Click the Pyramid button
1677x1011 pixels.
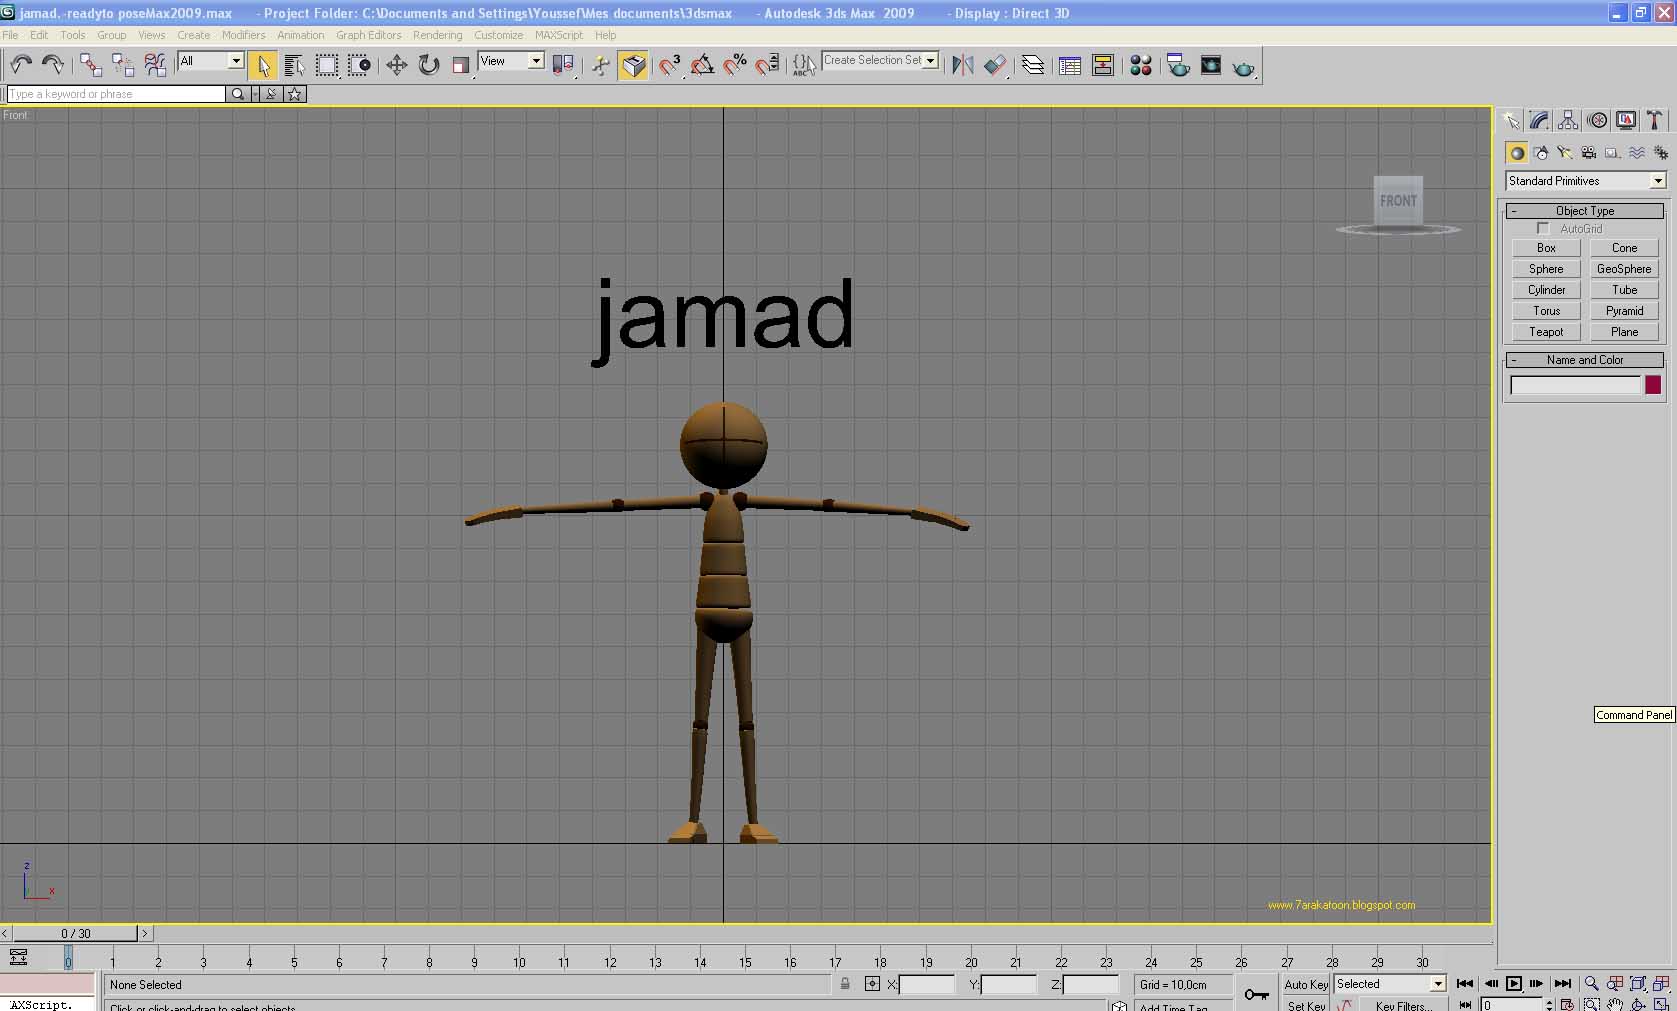click(1624, 311)
